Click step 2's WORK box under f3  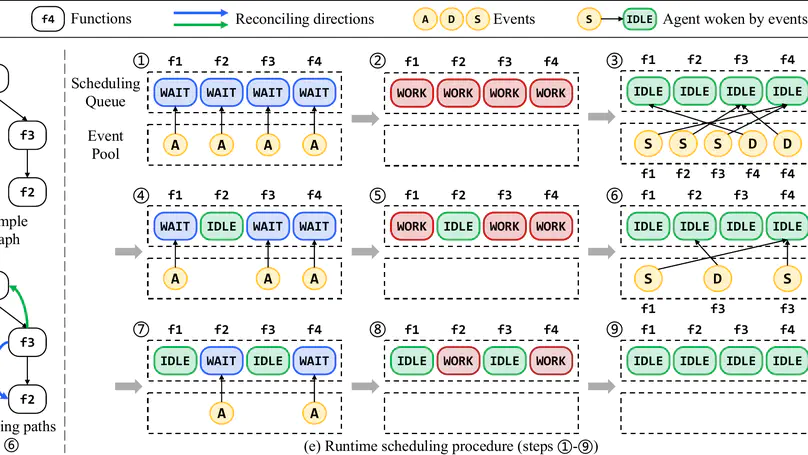tap(504, 93)
